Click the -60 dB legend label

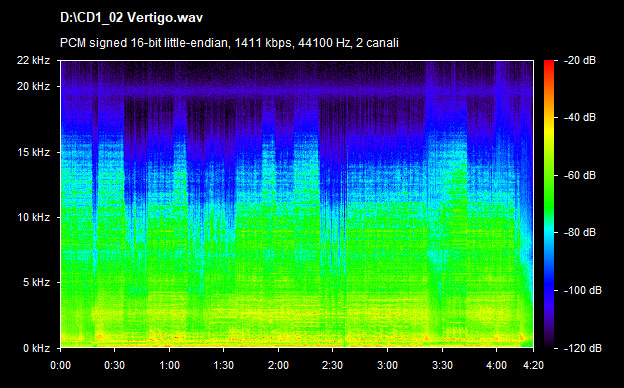tap(580, 175)
